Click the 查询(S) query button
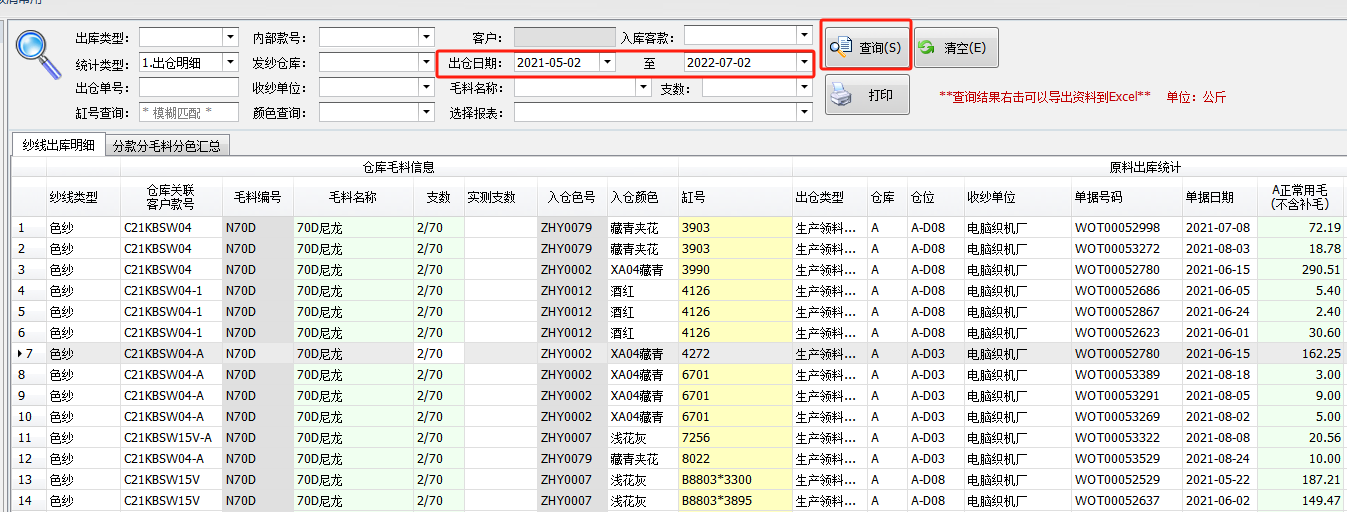1347x512 pixels. [x=866, y=47]
